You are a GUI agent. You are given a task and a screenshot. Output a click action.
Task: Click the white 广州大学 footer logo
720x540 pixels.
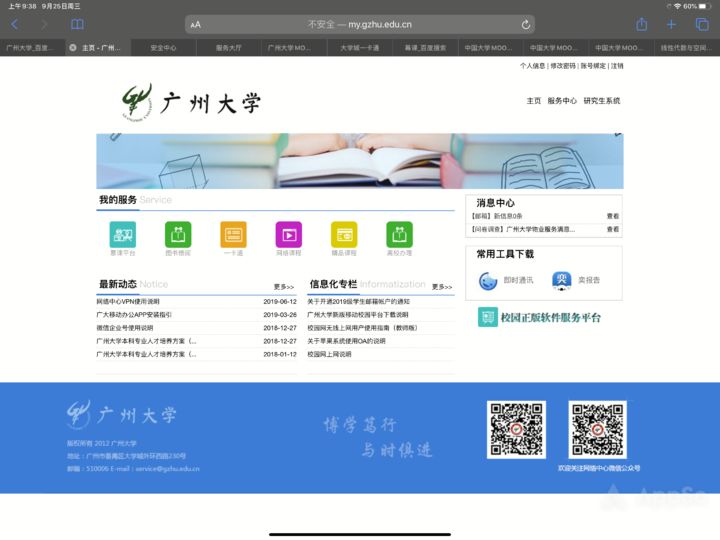(121, 414)
